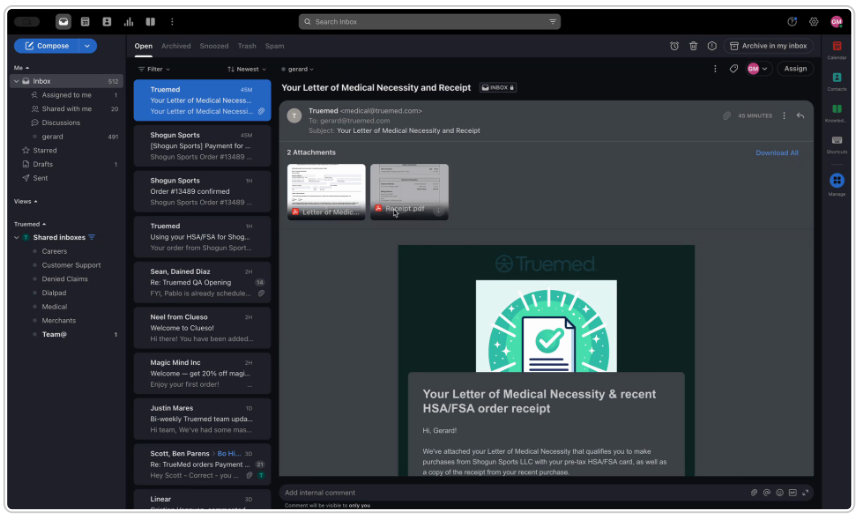This screenshot has width=857, height=518.
Task: Collapse the Me section header
Action: (x=21, y=68)
